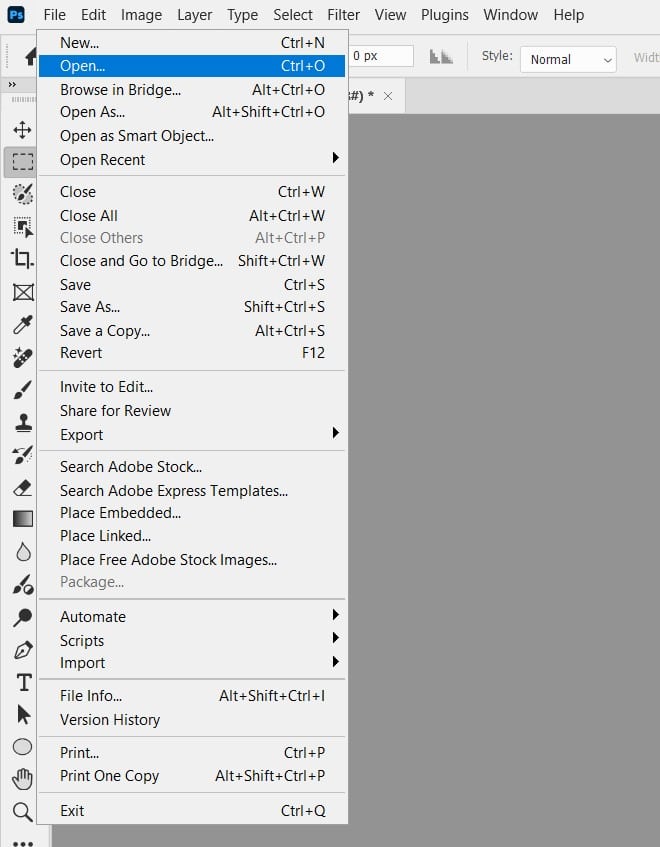
Task: Choose Search Adobe Stock...
Action: [192, 466]
